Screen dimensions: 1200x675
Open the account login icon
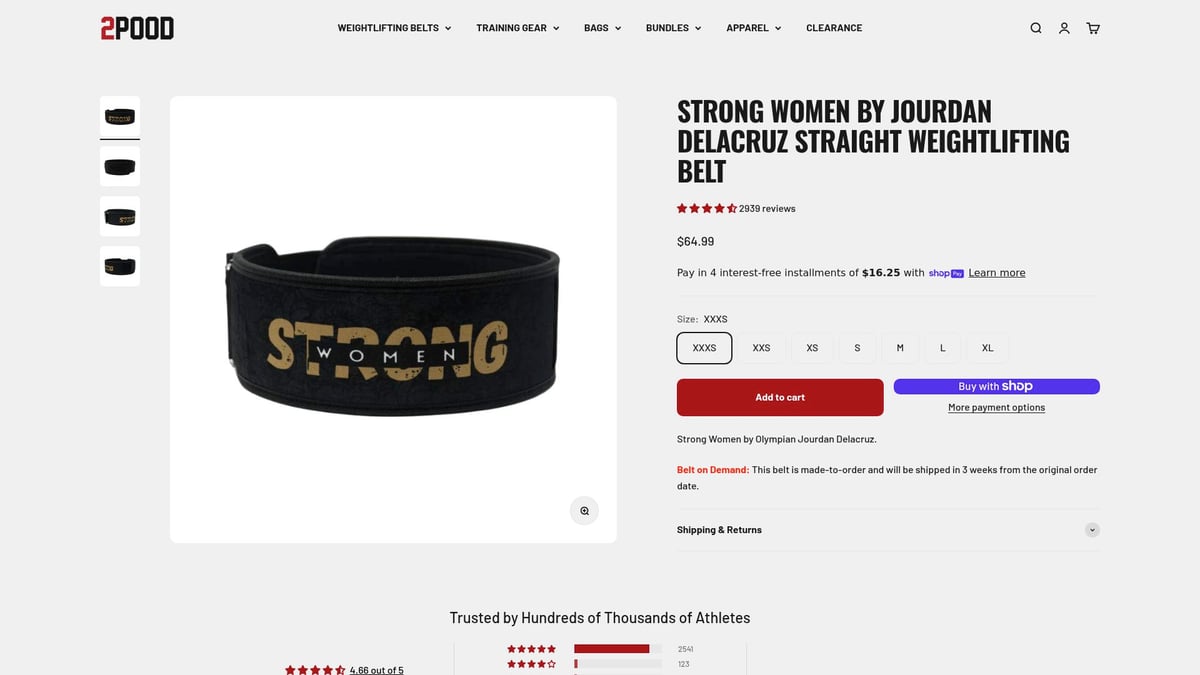[x=1064, y=28]
